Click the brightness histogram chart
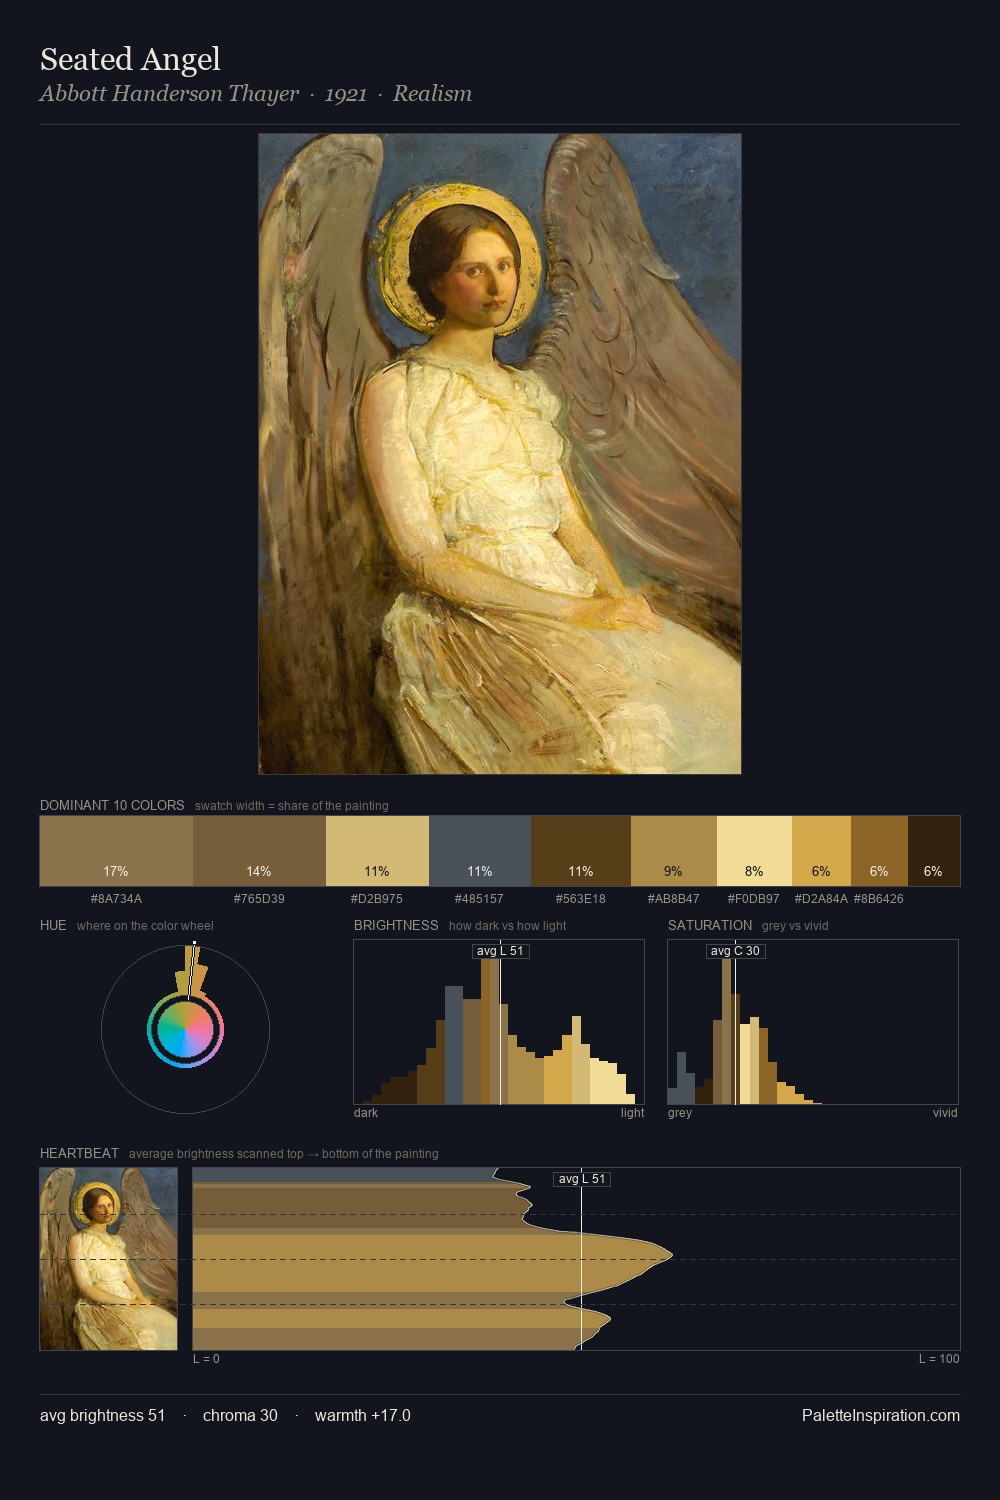1000x1500 pixels. pyautogui.click(x=499, y=1022)
